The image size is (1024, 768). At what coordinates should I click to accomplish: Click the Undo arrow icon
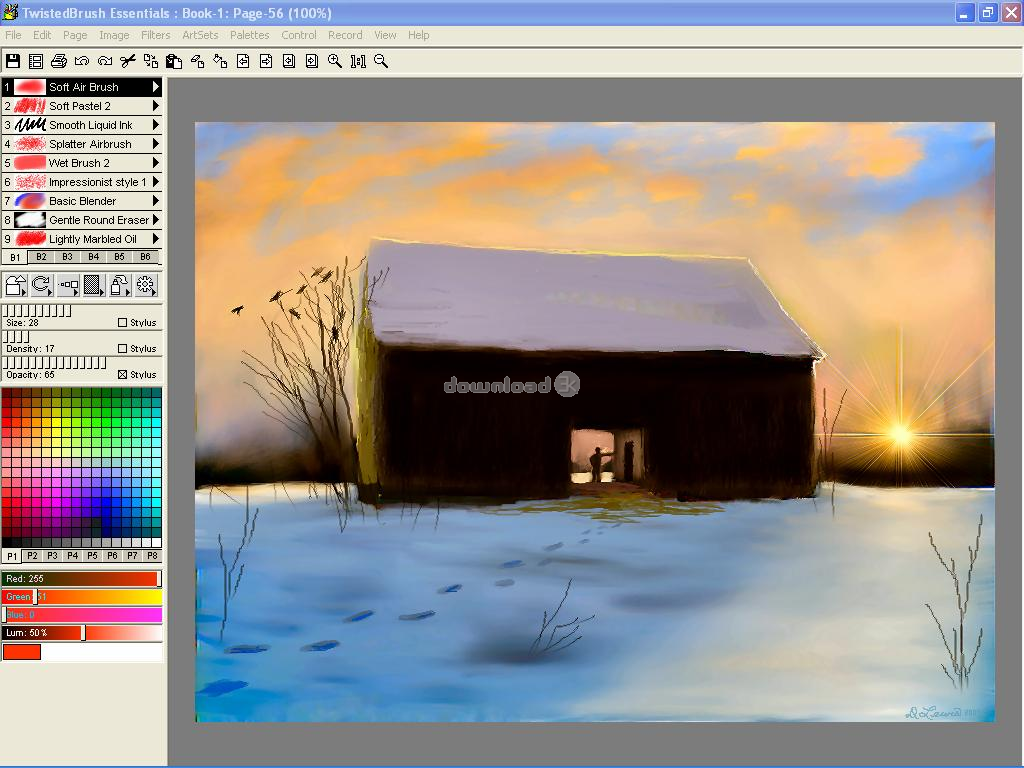pos(82,61)
